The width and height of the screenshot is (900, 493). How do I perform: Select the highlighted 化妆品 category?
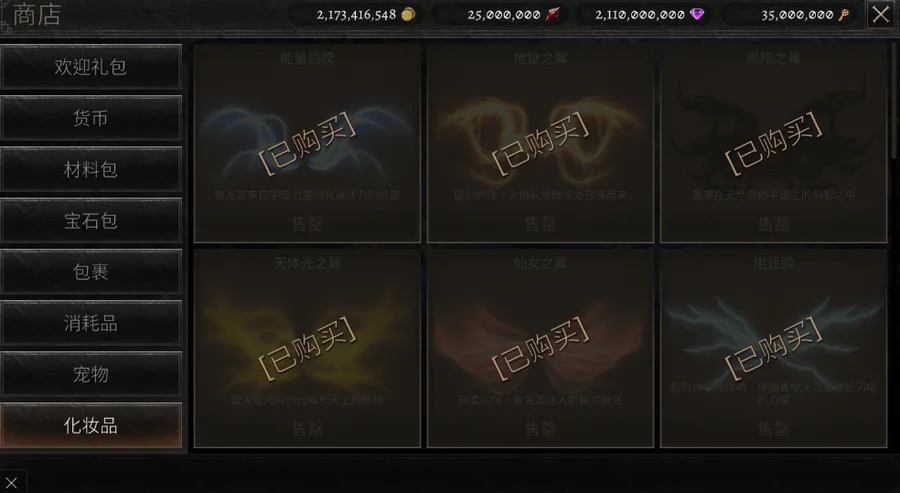pos(91,425)
